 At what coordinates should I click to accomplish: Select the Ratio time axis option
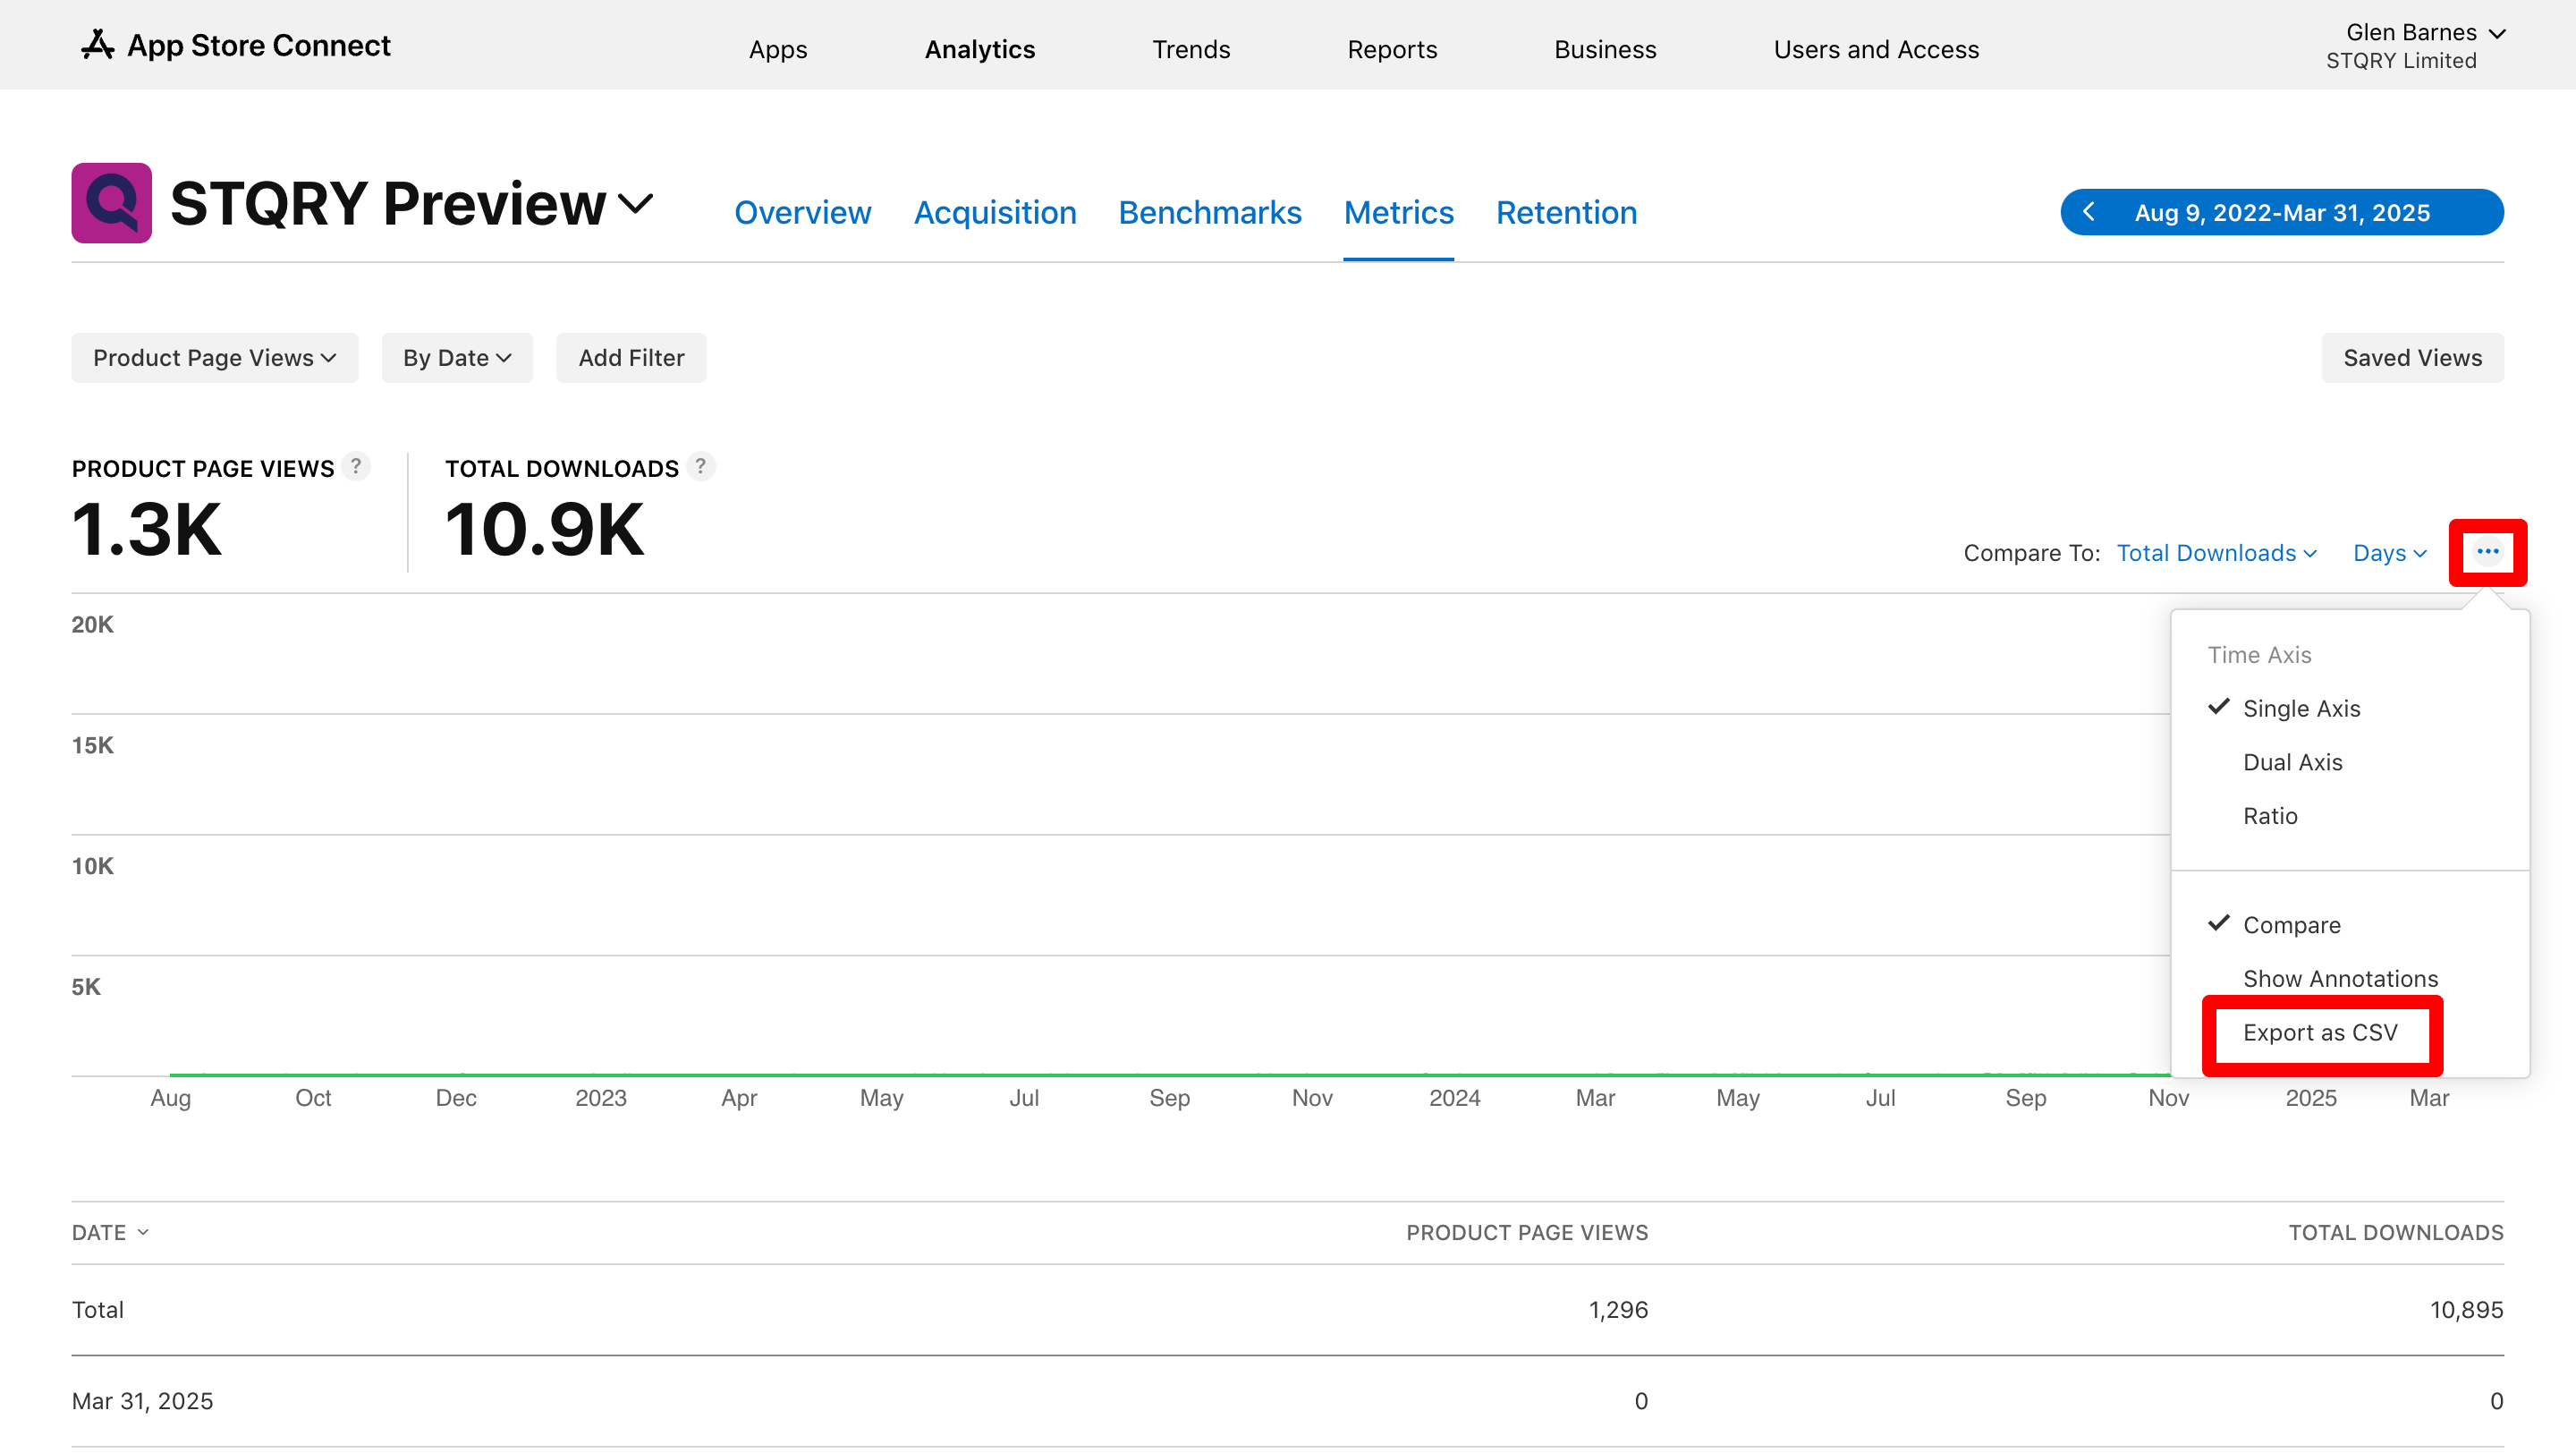[2270, 816]
